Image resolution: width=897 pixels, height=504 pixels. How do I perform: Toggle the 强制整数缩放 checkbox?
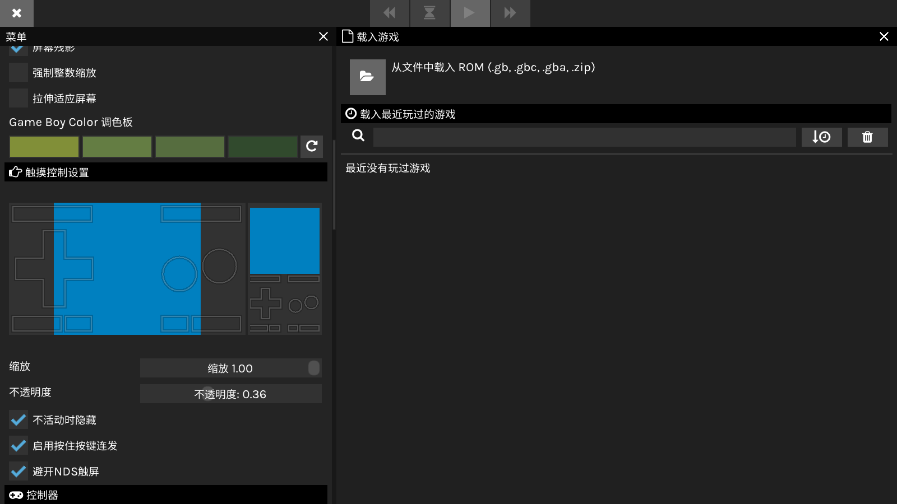coord(18,72)
